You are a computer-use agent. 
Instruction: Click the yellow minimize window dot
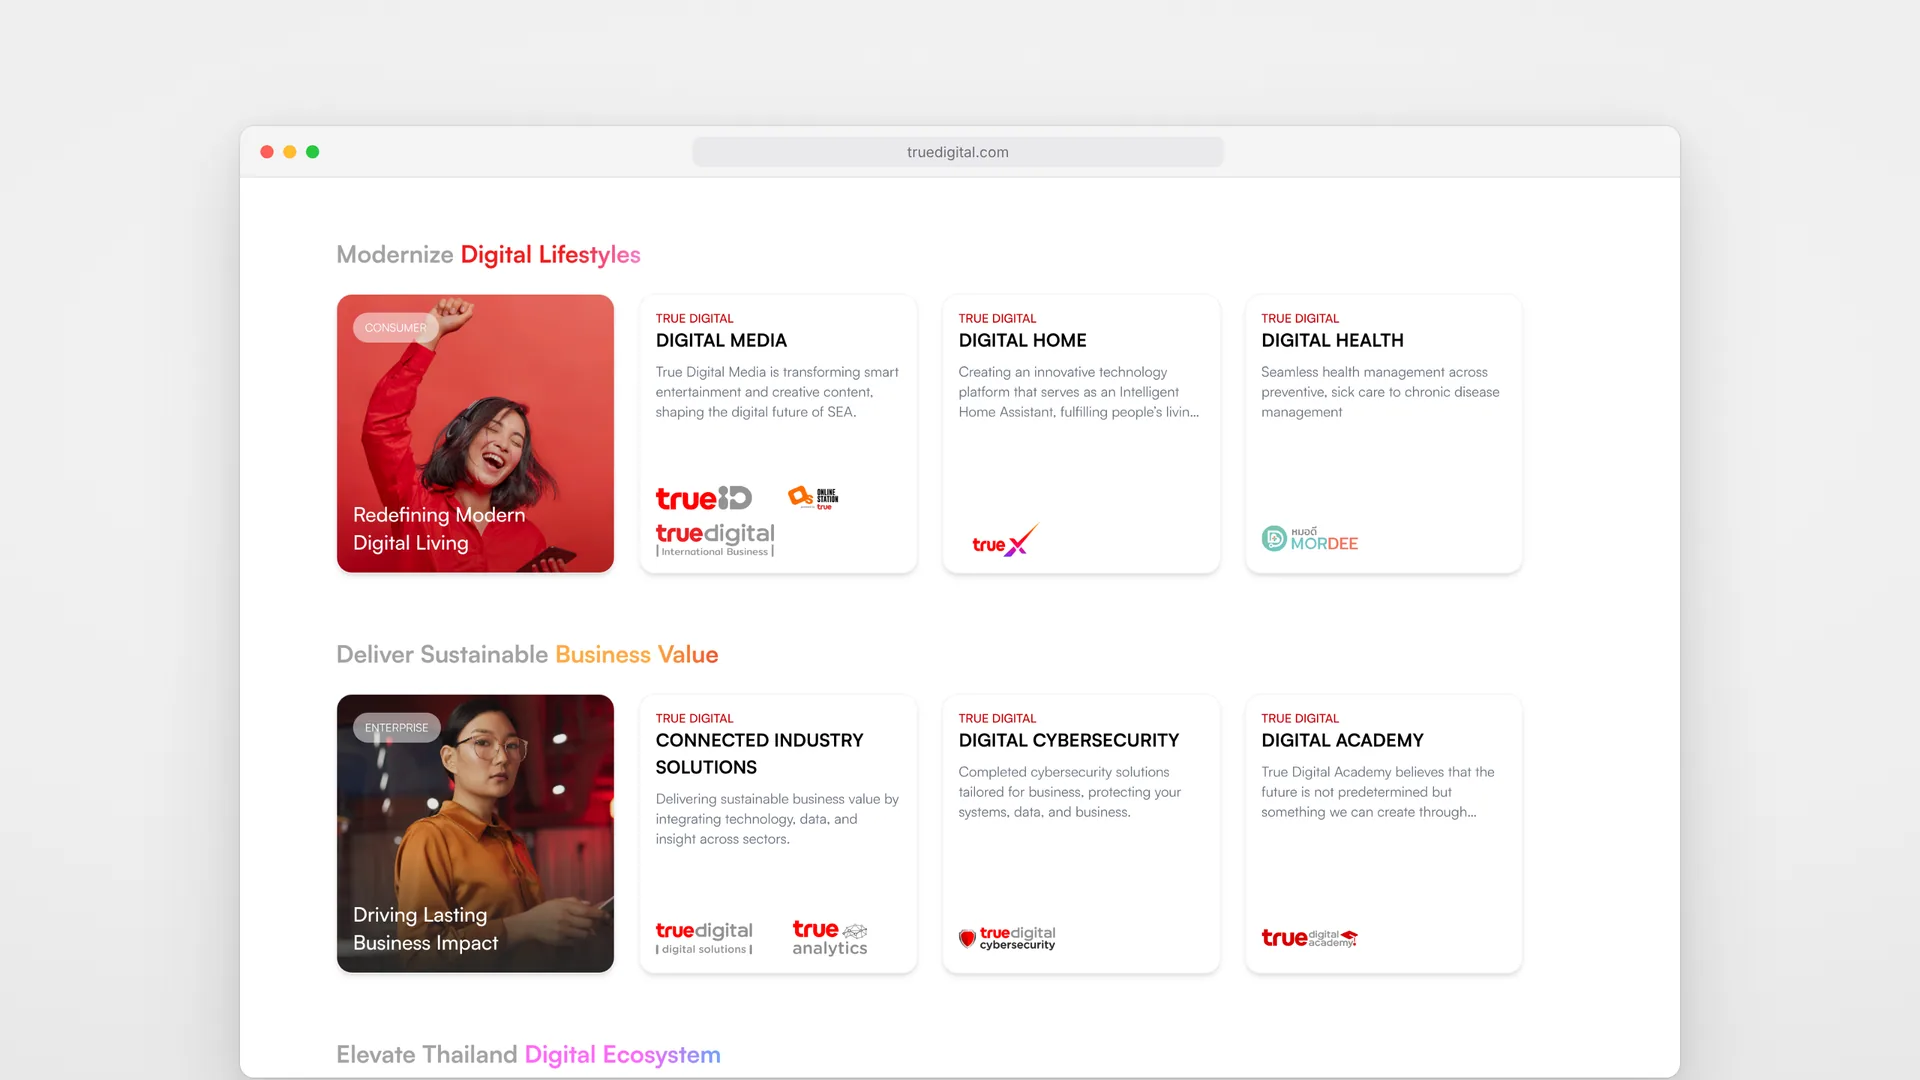pyautogui.click(x=290, y=152)
